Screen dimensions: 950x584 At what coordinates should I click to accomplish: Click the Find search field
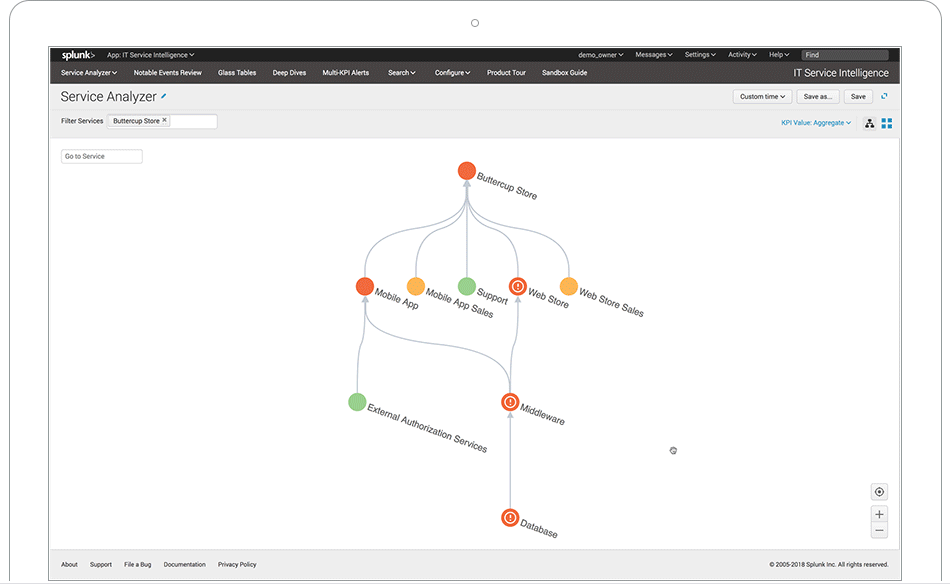point(845,55)
